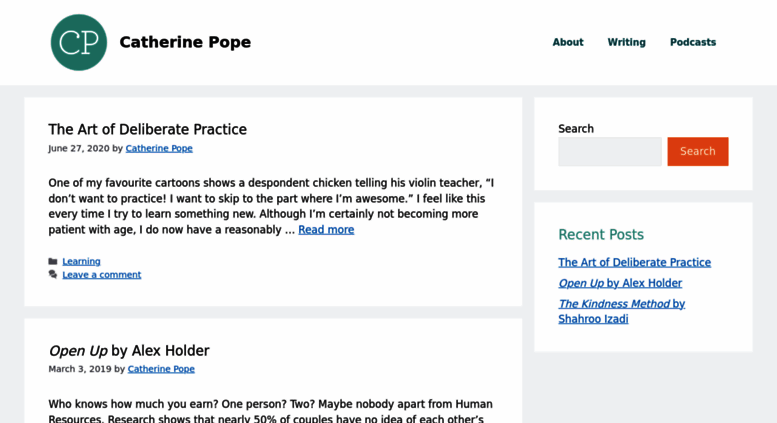The image size is (777, 423).
Task: Open the Learning category link
Action: (81, 261)
